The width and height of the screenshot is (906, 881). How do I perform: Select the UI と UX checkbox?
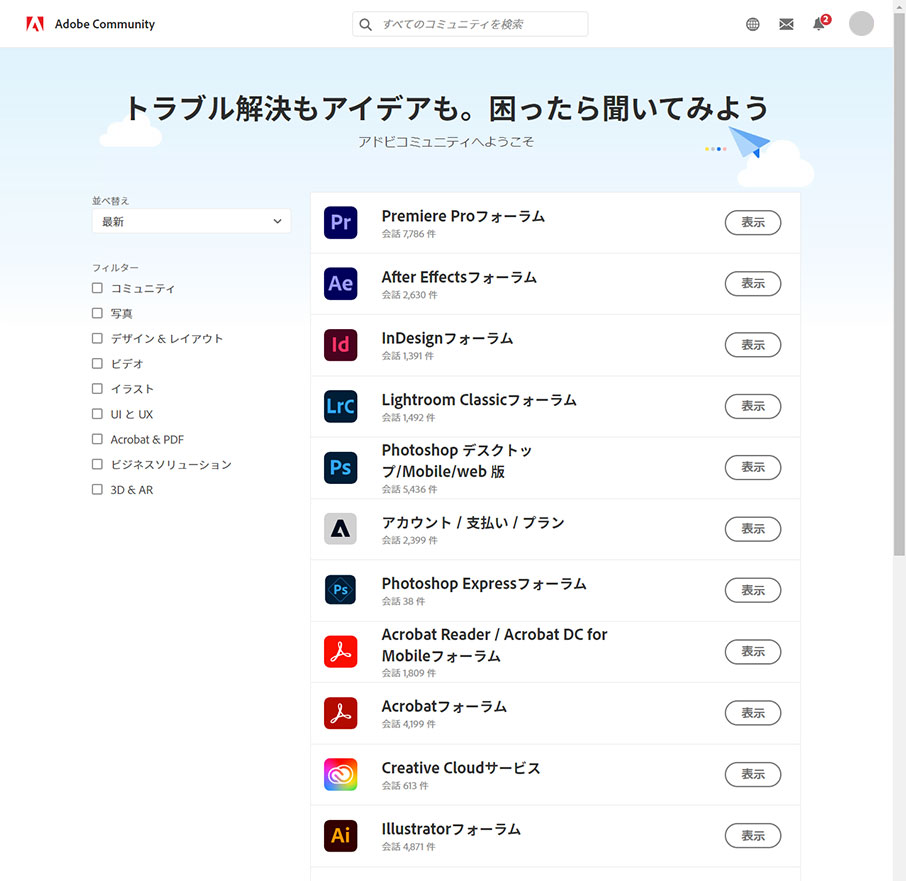[97, 414]
